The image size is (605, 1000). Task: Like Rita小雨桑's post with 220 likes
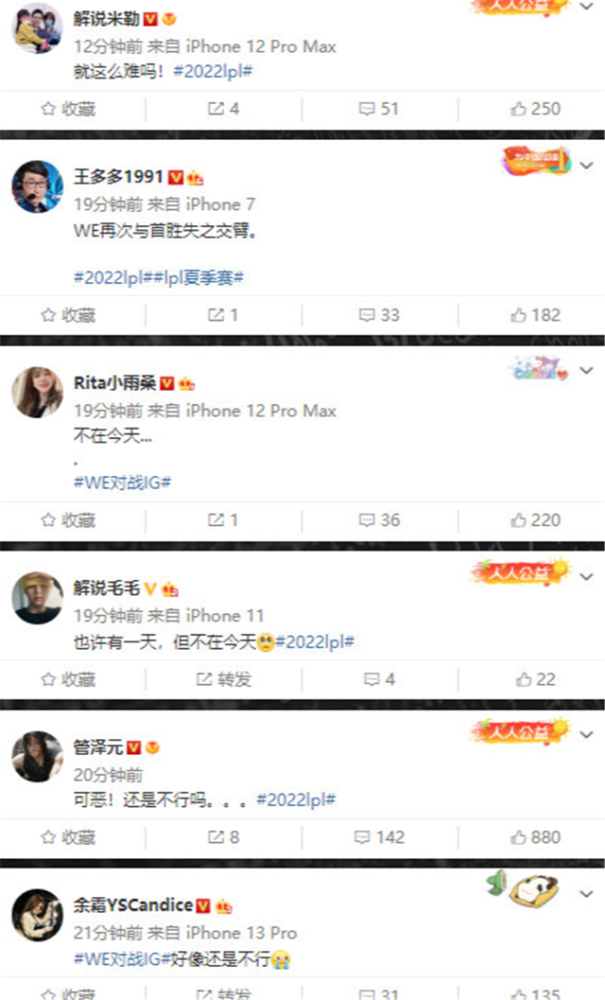(536, 520)
